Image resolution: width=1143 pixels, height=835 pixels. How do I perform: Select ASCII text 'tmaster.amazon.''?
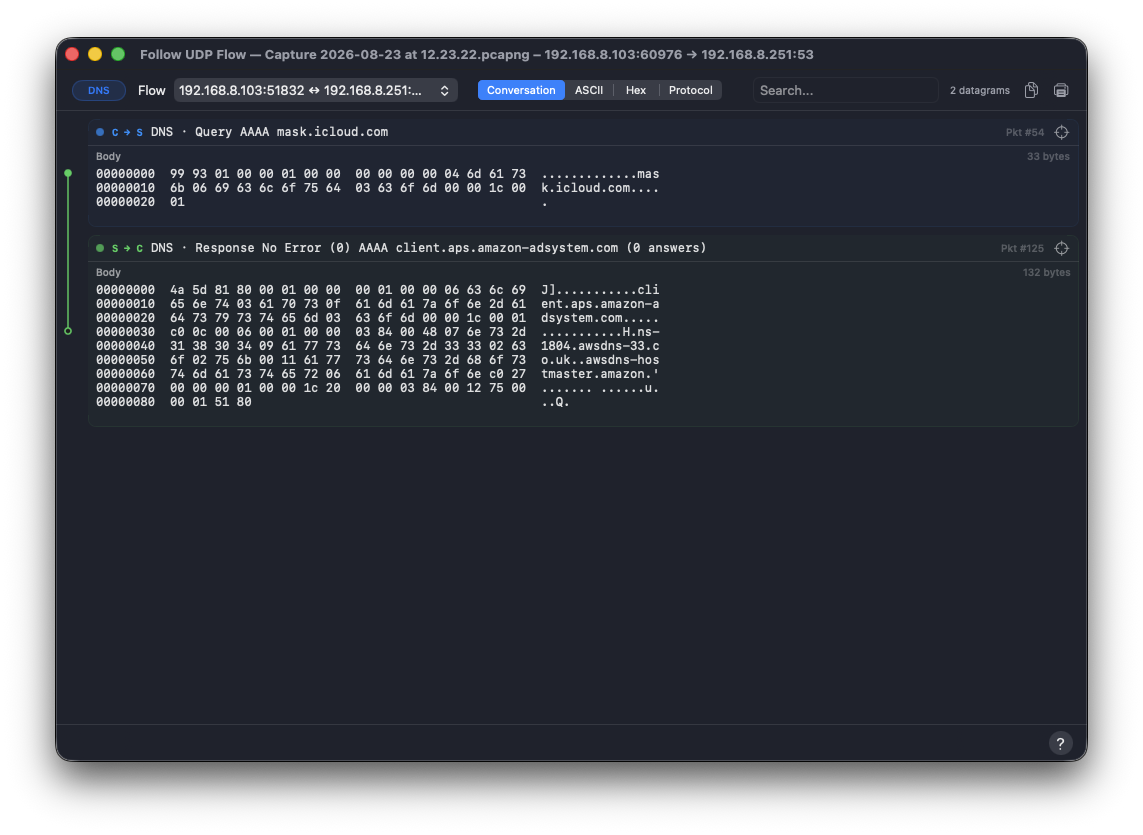tap(599, 374)
